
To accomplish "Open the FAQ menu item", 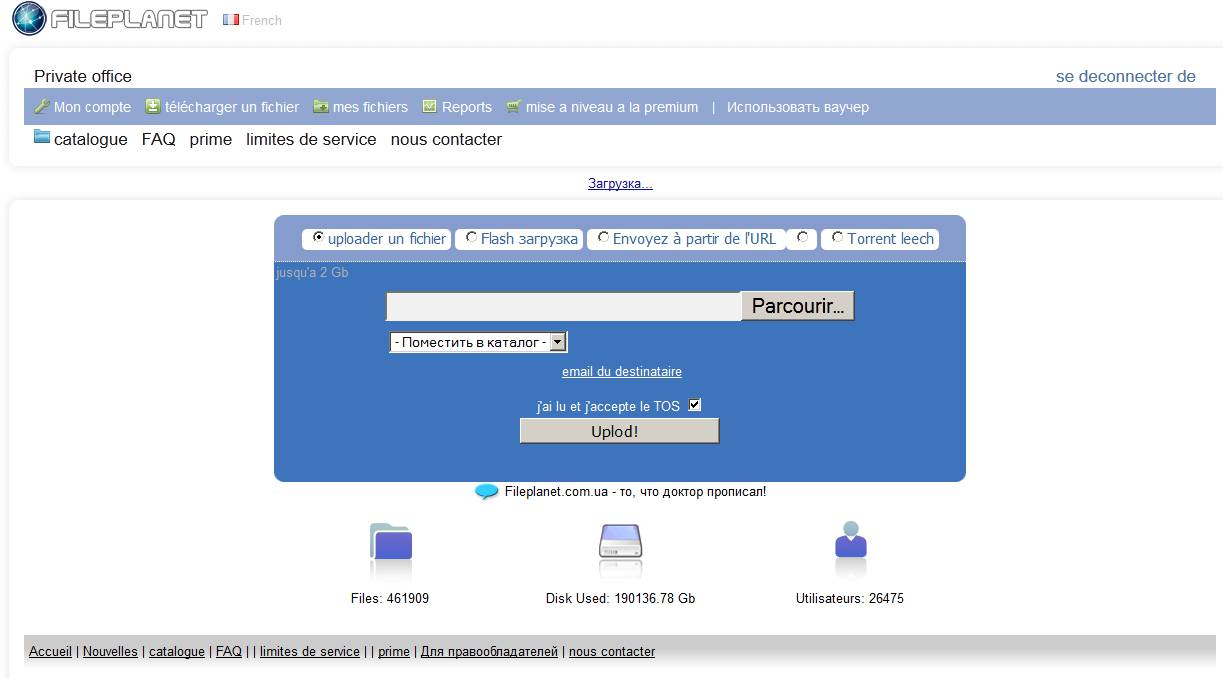I will coord(158,140).
